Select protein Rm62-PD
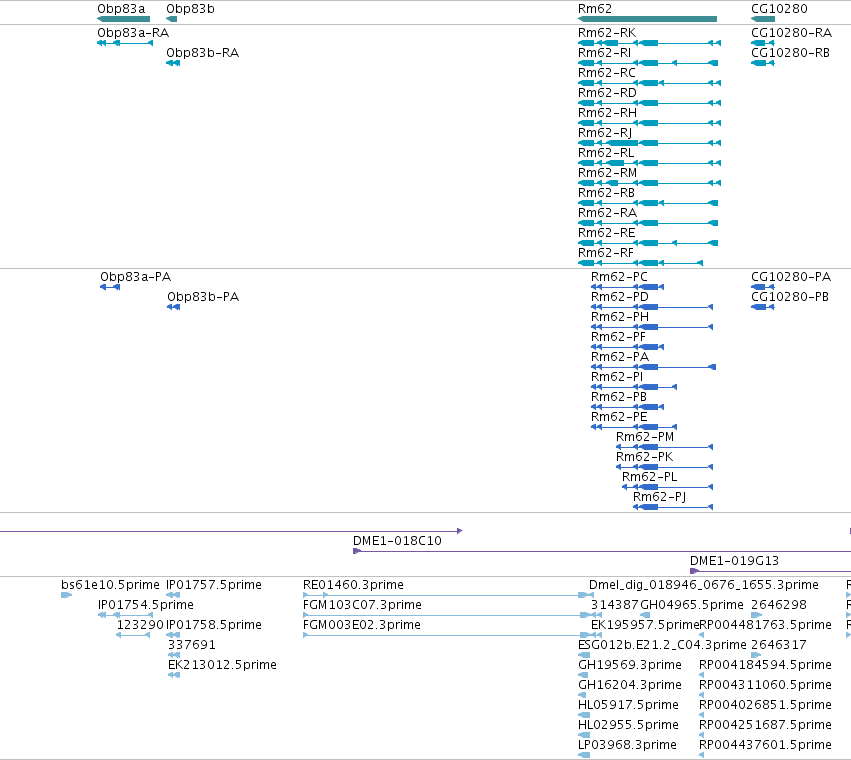 pyautogui.click(x=652, y=307)
